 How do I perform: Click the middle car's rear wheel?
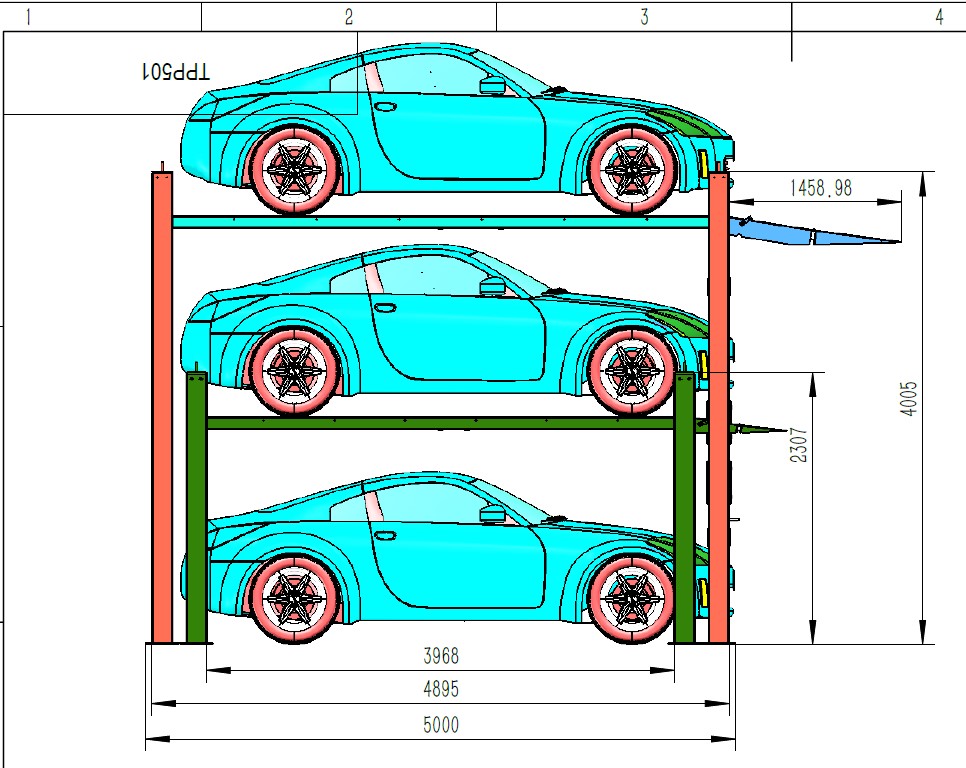295,371
